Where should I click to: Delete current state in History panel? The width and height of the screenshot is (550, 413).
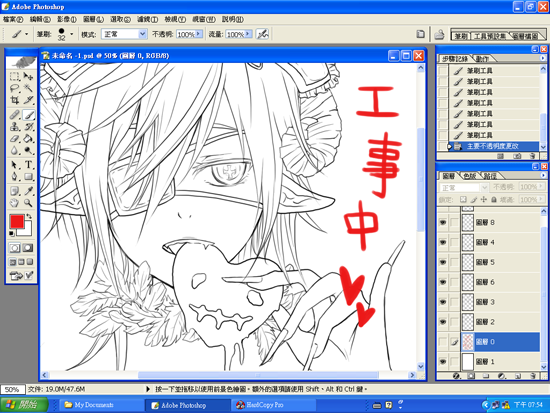point(532,156)
